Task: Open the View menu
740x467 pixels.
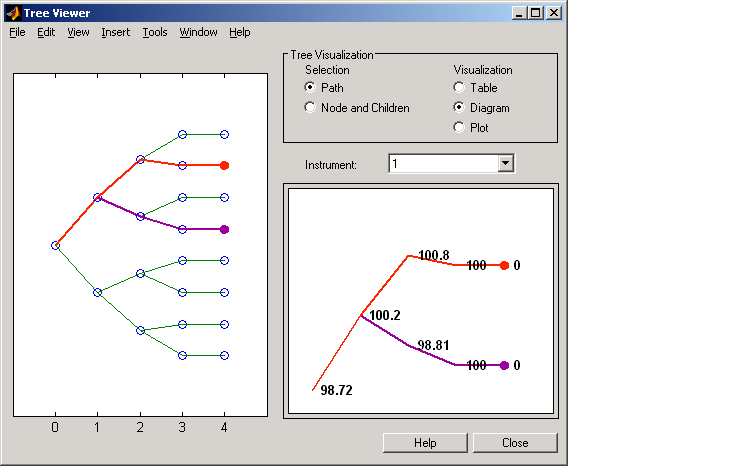Action: click(78, 32)
